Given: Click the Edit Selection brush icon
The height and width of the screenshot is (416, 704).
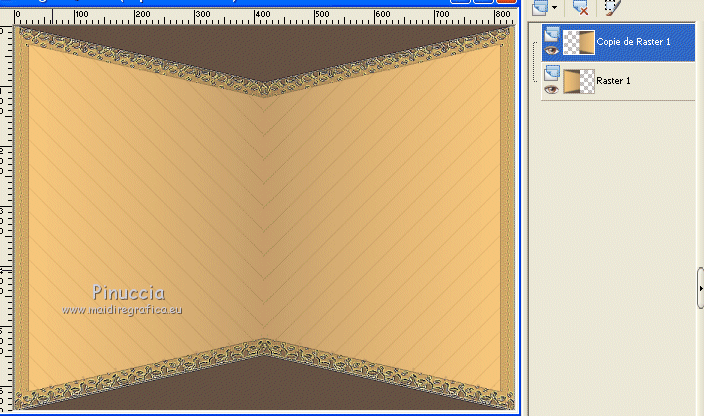Looking at the screenshot, I should (612, 7).
